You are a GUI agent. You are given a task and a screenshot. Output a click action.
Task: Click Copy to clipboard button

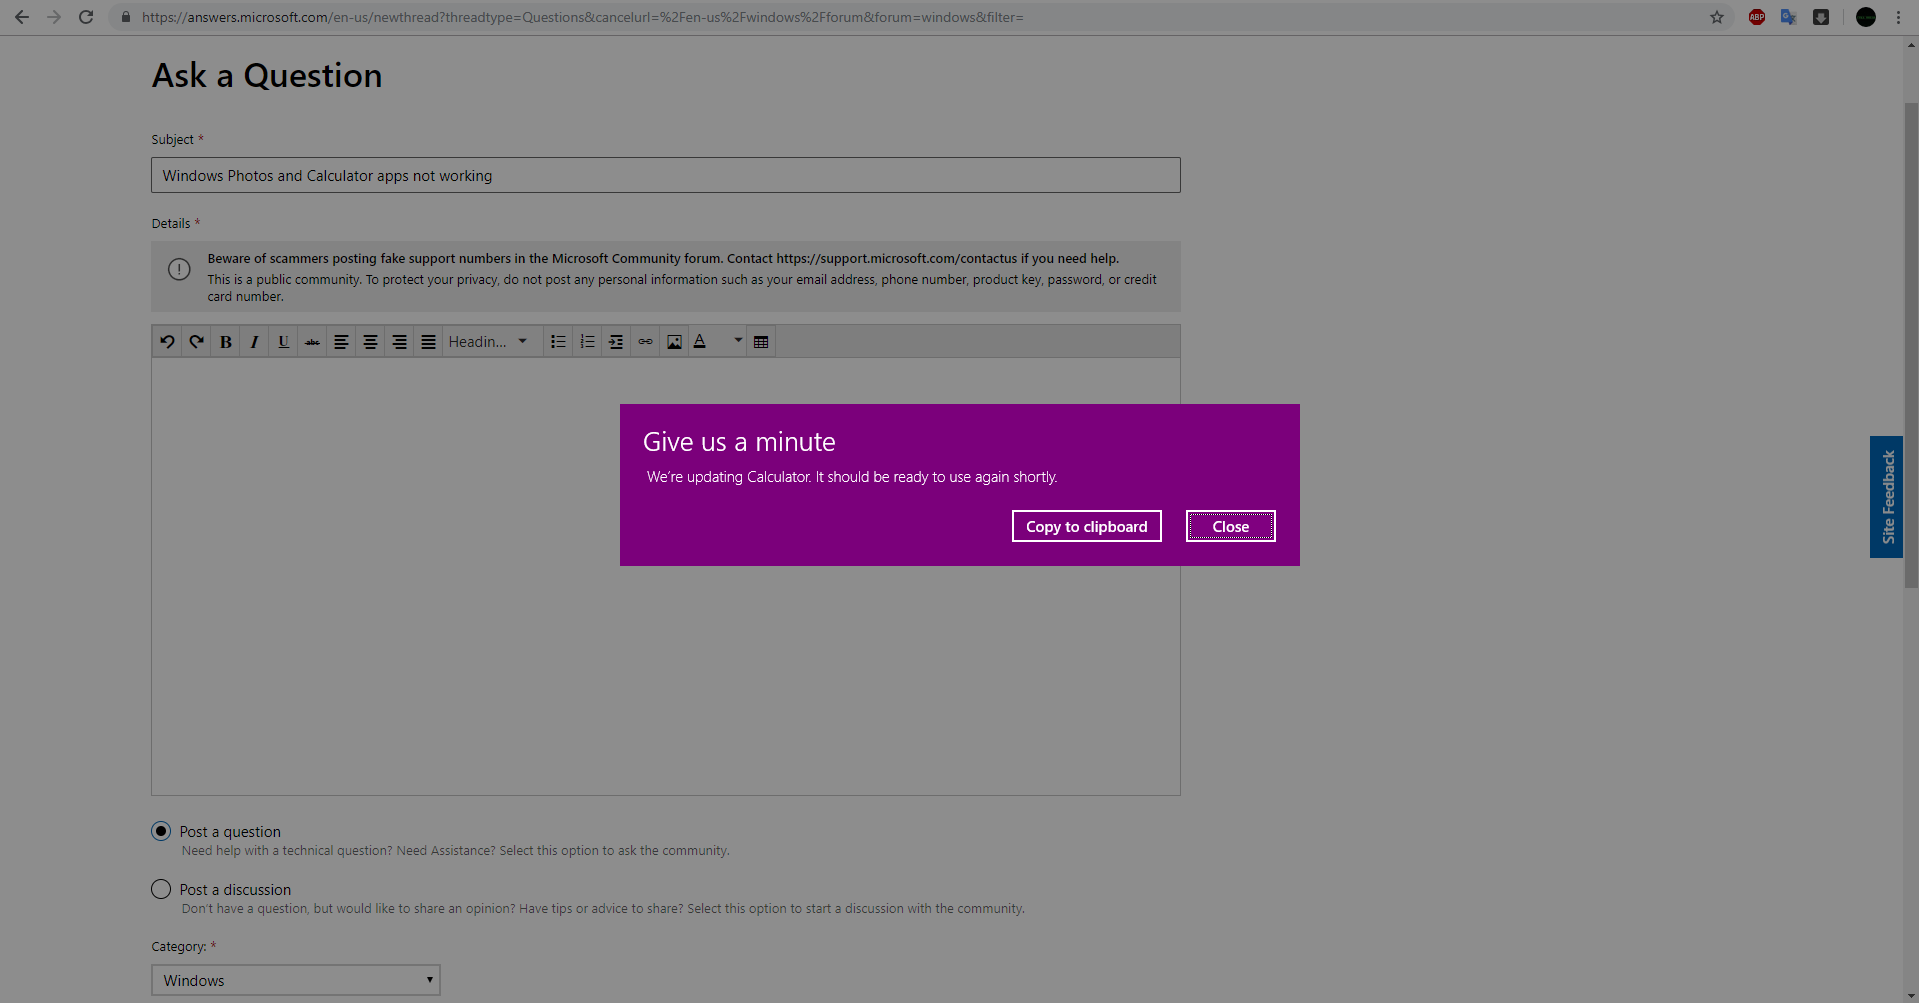[x=1087, y=526]
